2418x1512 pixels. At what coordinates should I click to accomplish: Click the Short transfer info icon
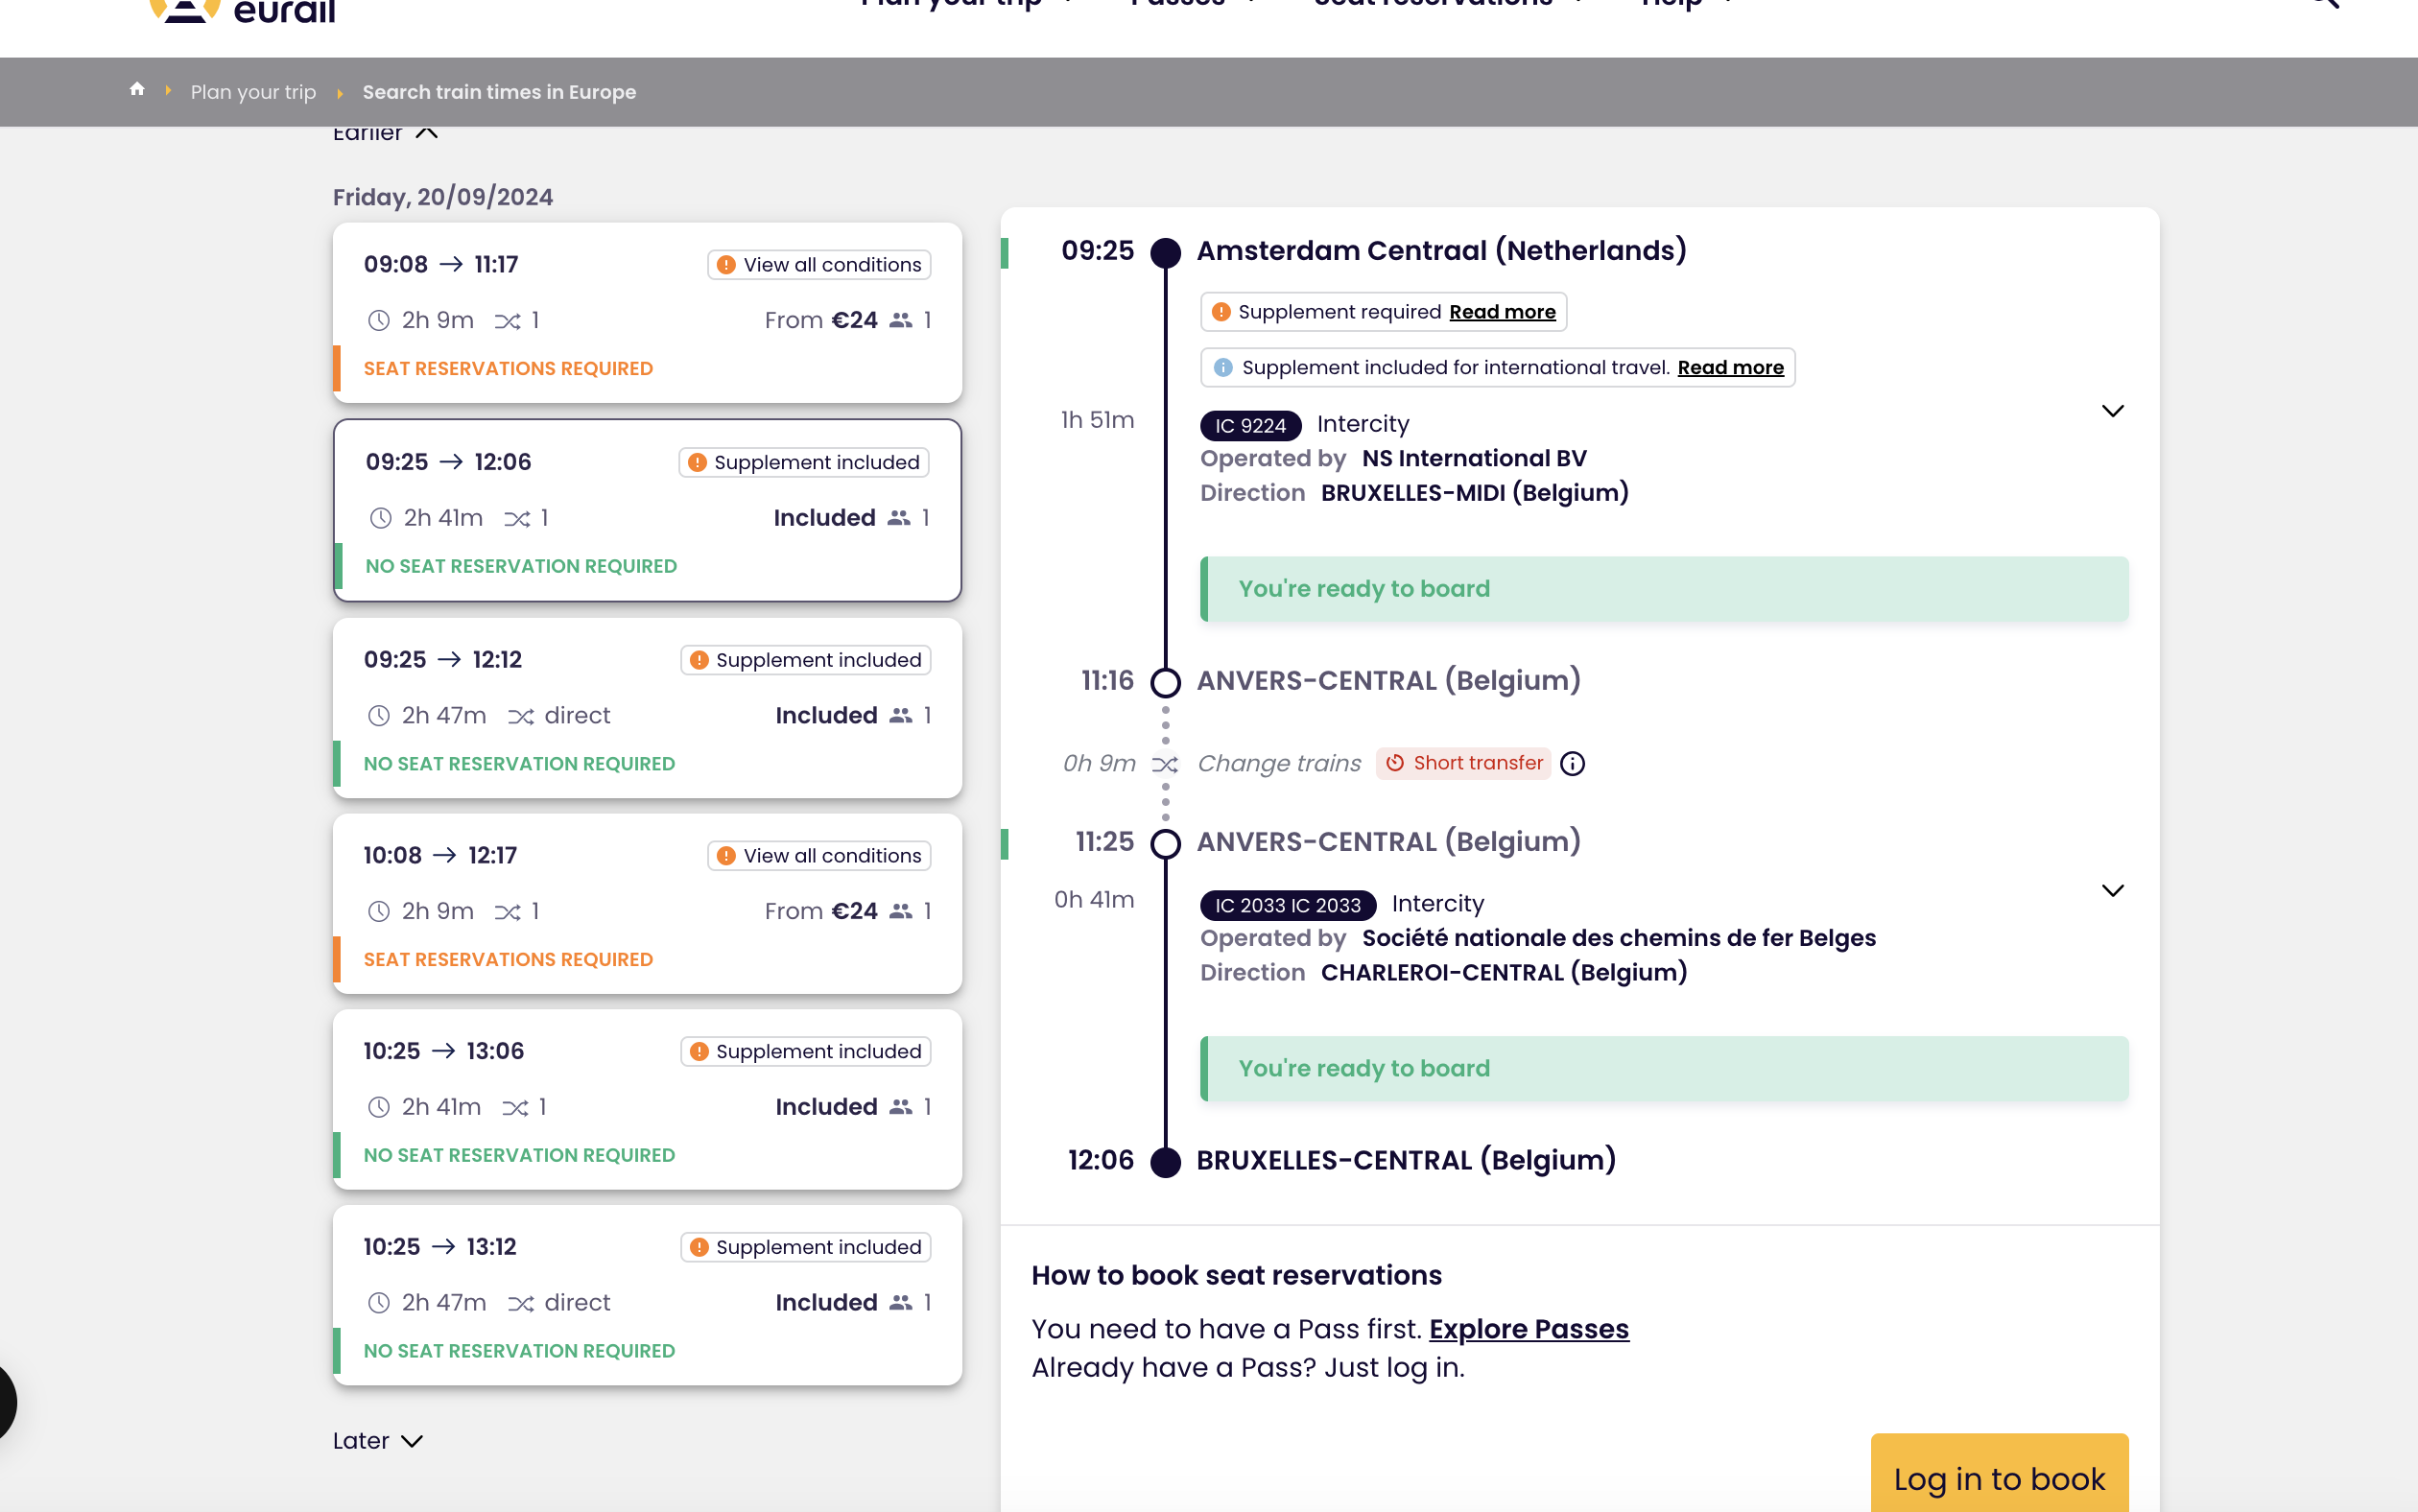point(1572,764)
